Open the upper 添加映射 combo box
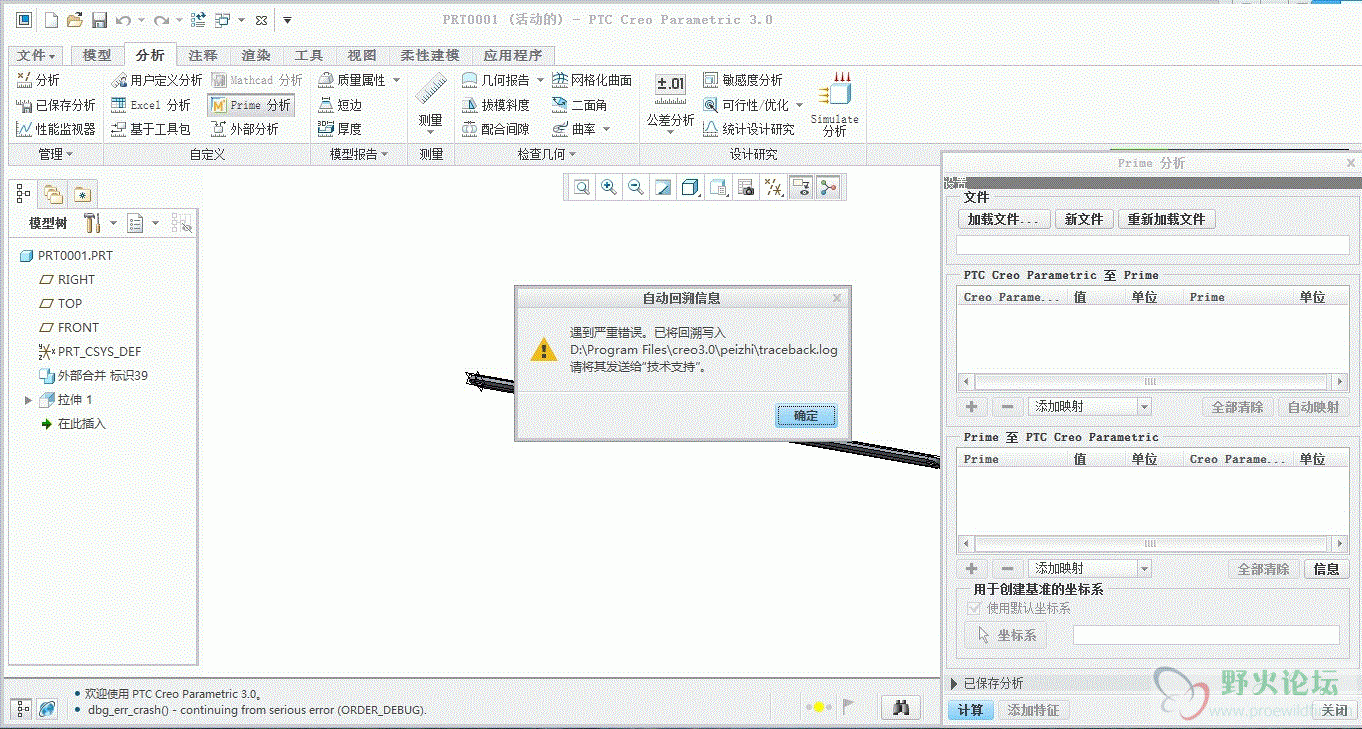The width and height of the screenshot is (1362, 729). [x=1090, y=407]
